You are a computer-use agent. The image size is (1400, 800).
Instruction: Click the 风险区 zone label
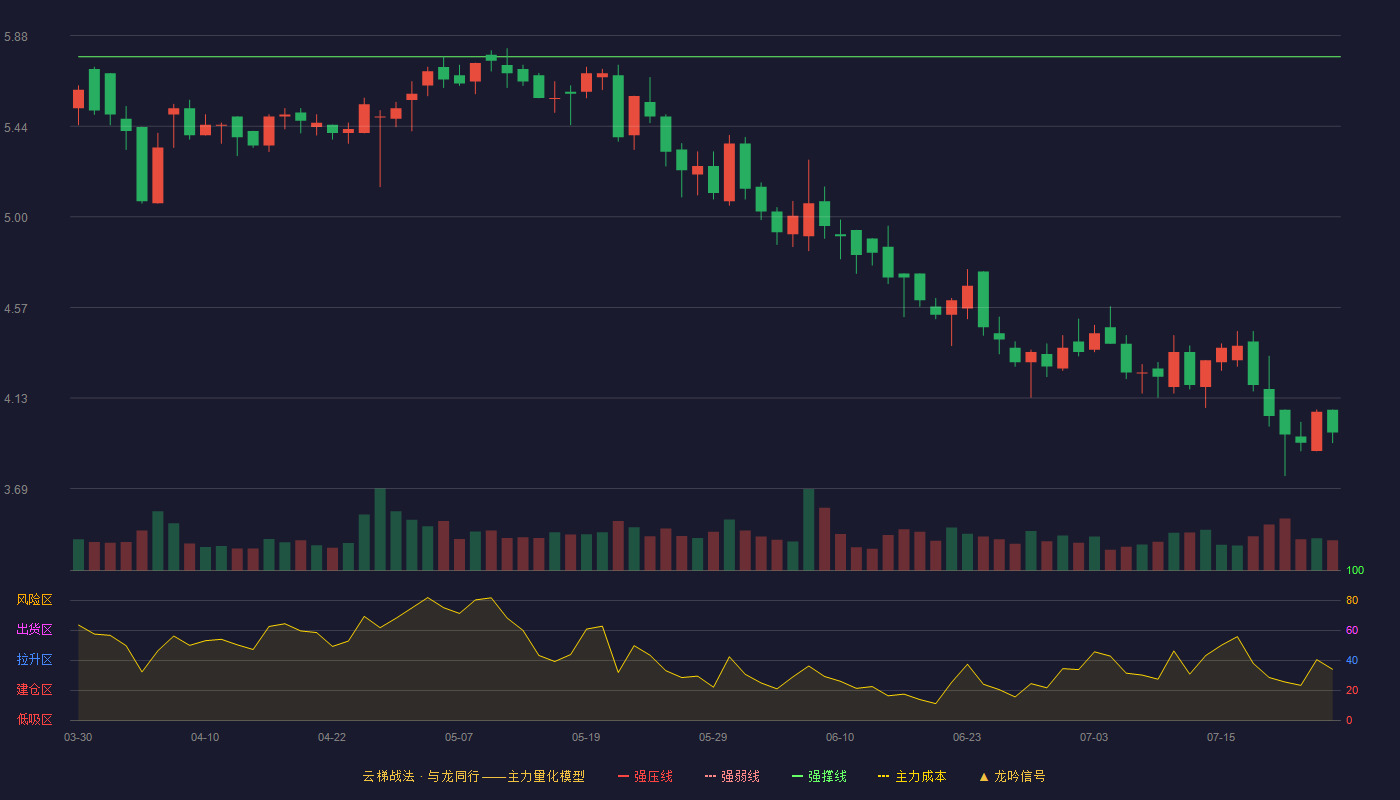tap(34, 600)
